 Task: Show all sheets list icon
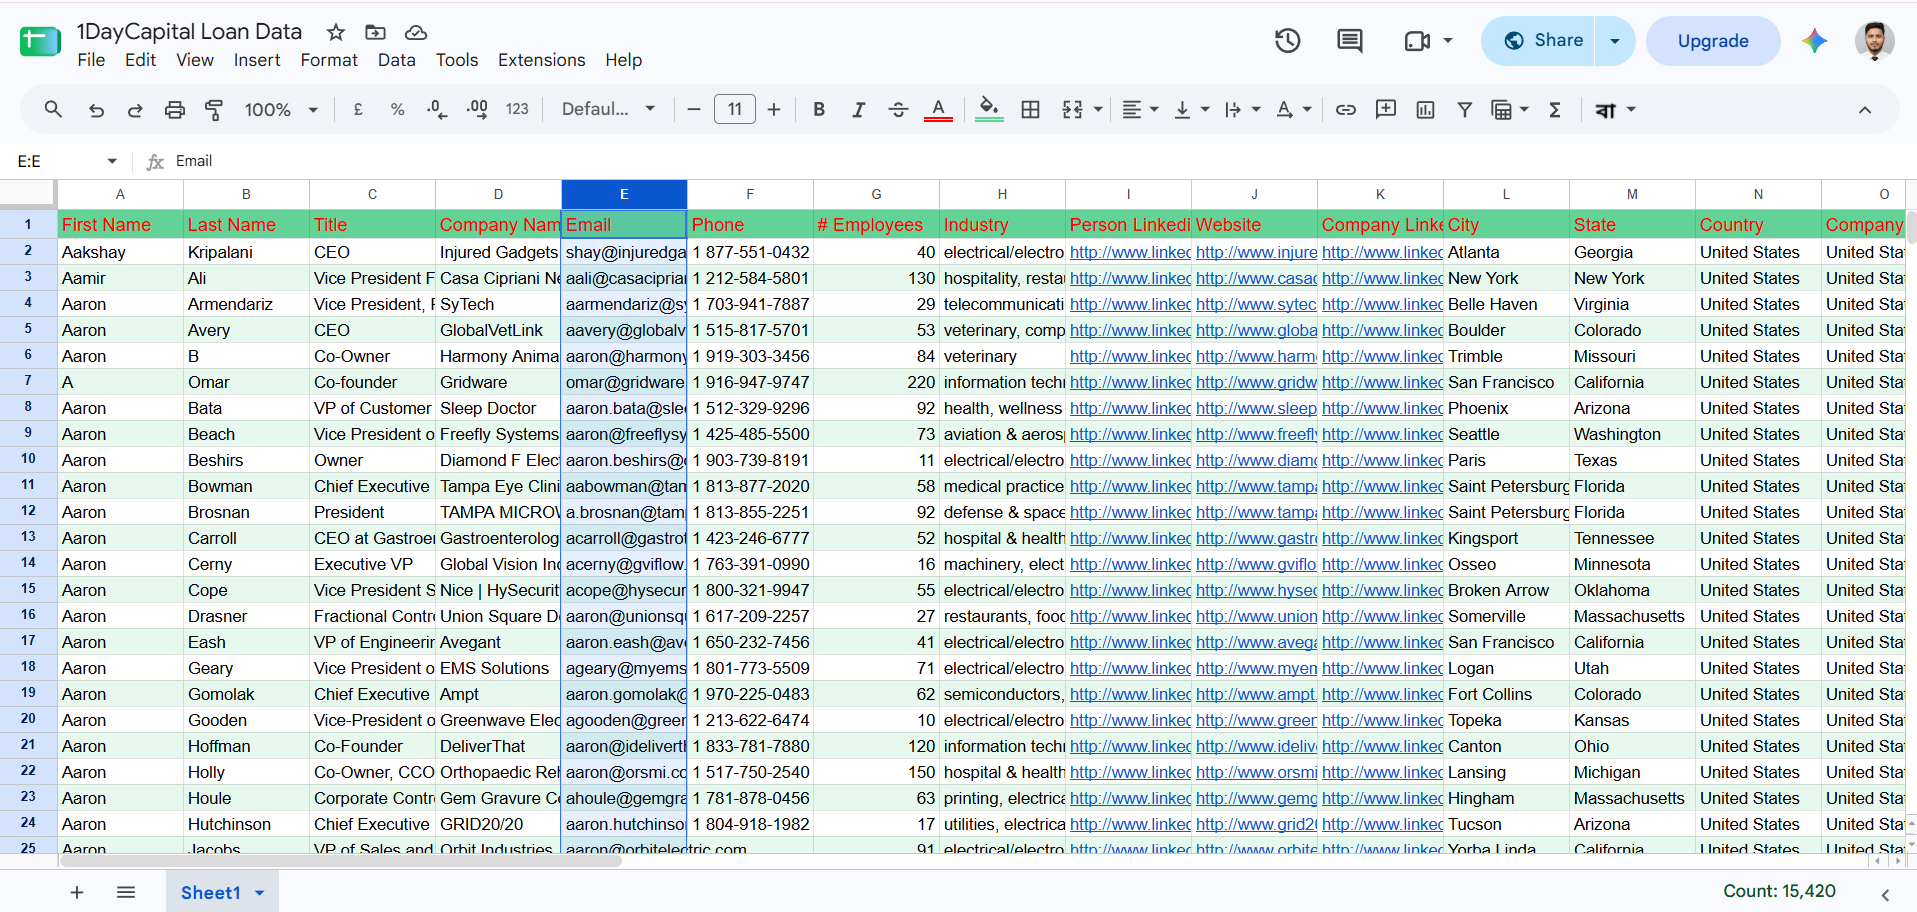tap(126, 893)
